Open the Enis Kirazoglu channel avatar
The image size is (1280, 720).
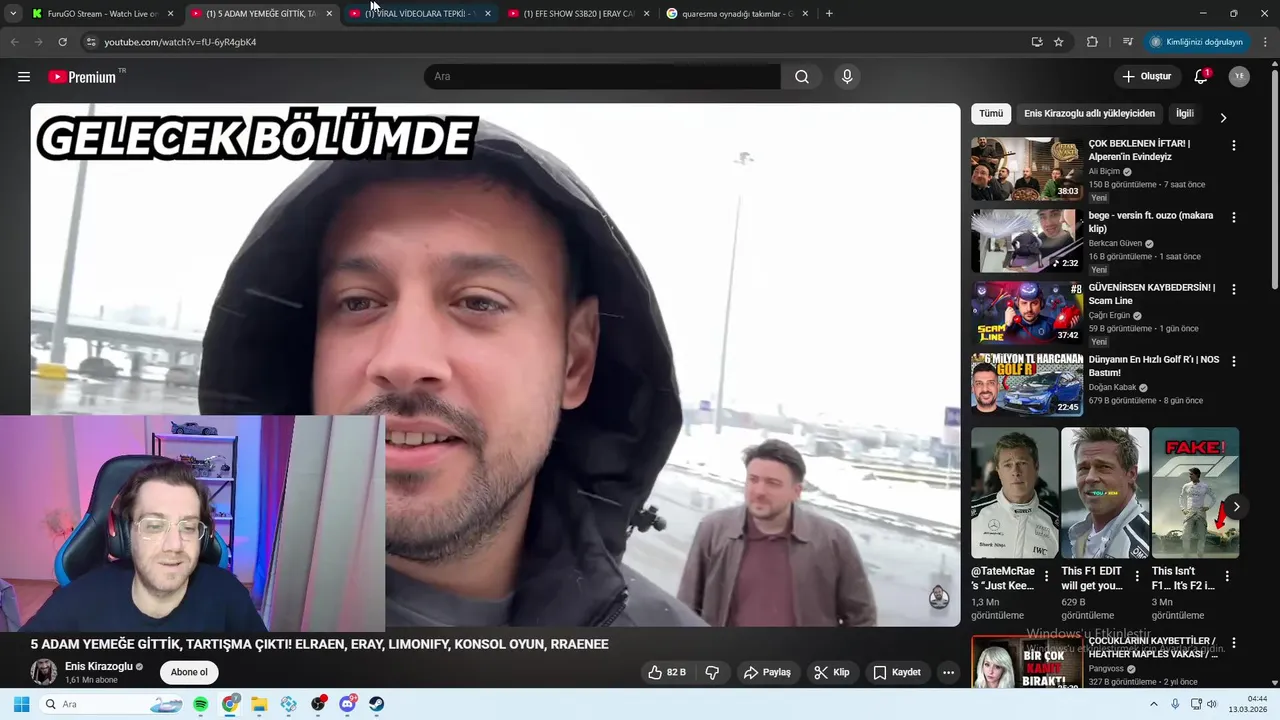tap(44, 672)
